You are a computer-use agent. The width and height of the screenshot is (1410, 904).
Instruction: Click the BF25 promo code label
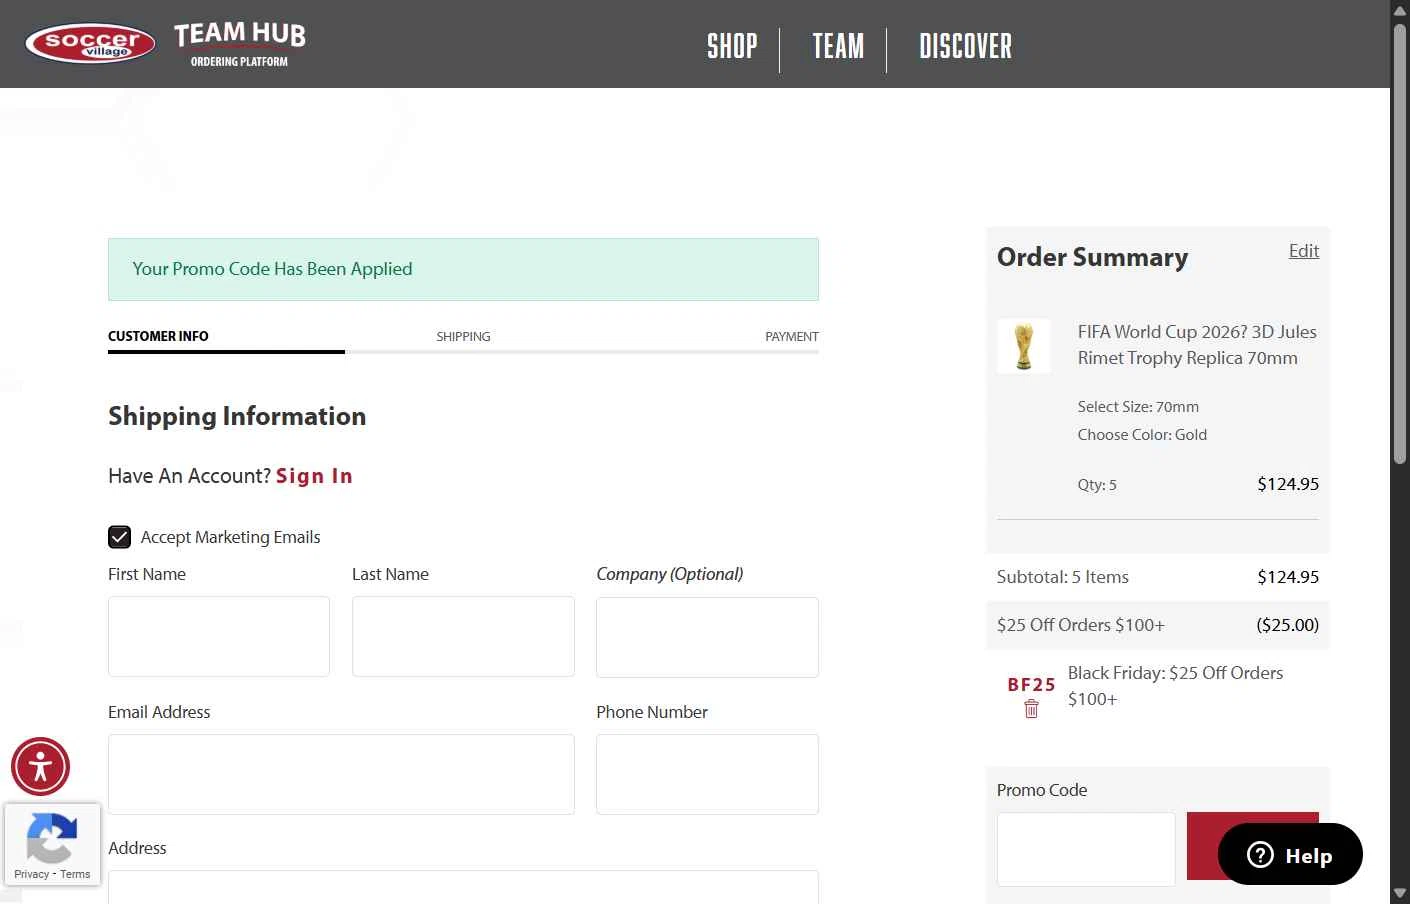(x=1031, y=685)
